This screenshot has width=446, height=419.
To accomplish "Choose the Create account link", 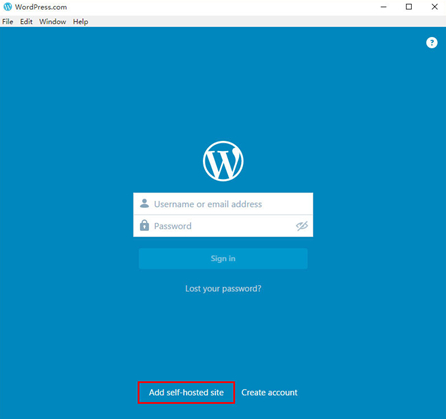I will (269, 392).
